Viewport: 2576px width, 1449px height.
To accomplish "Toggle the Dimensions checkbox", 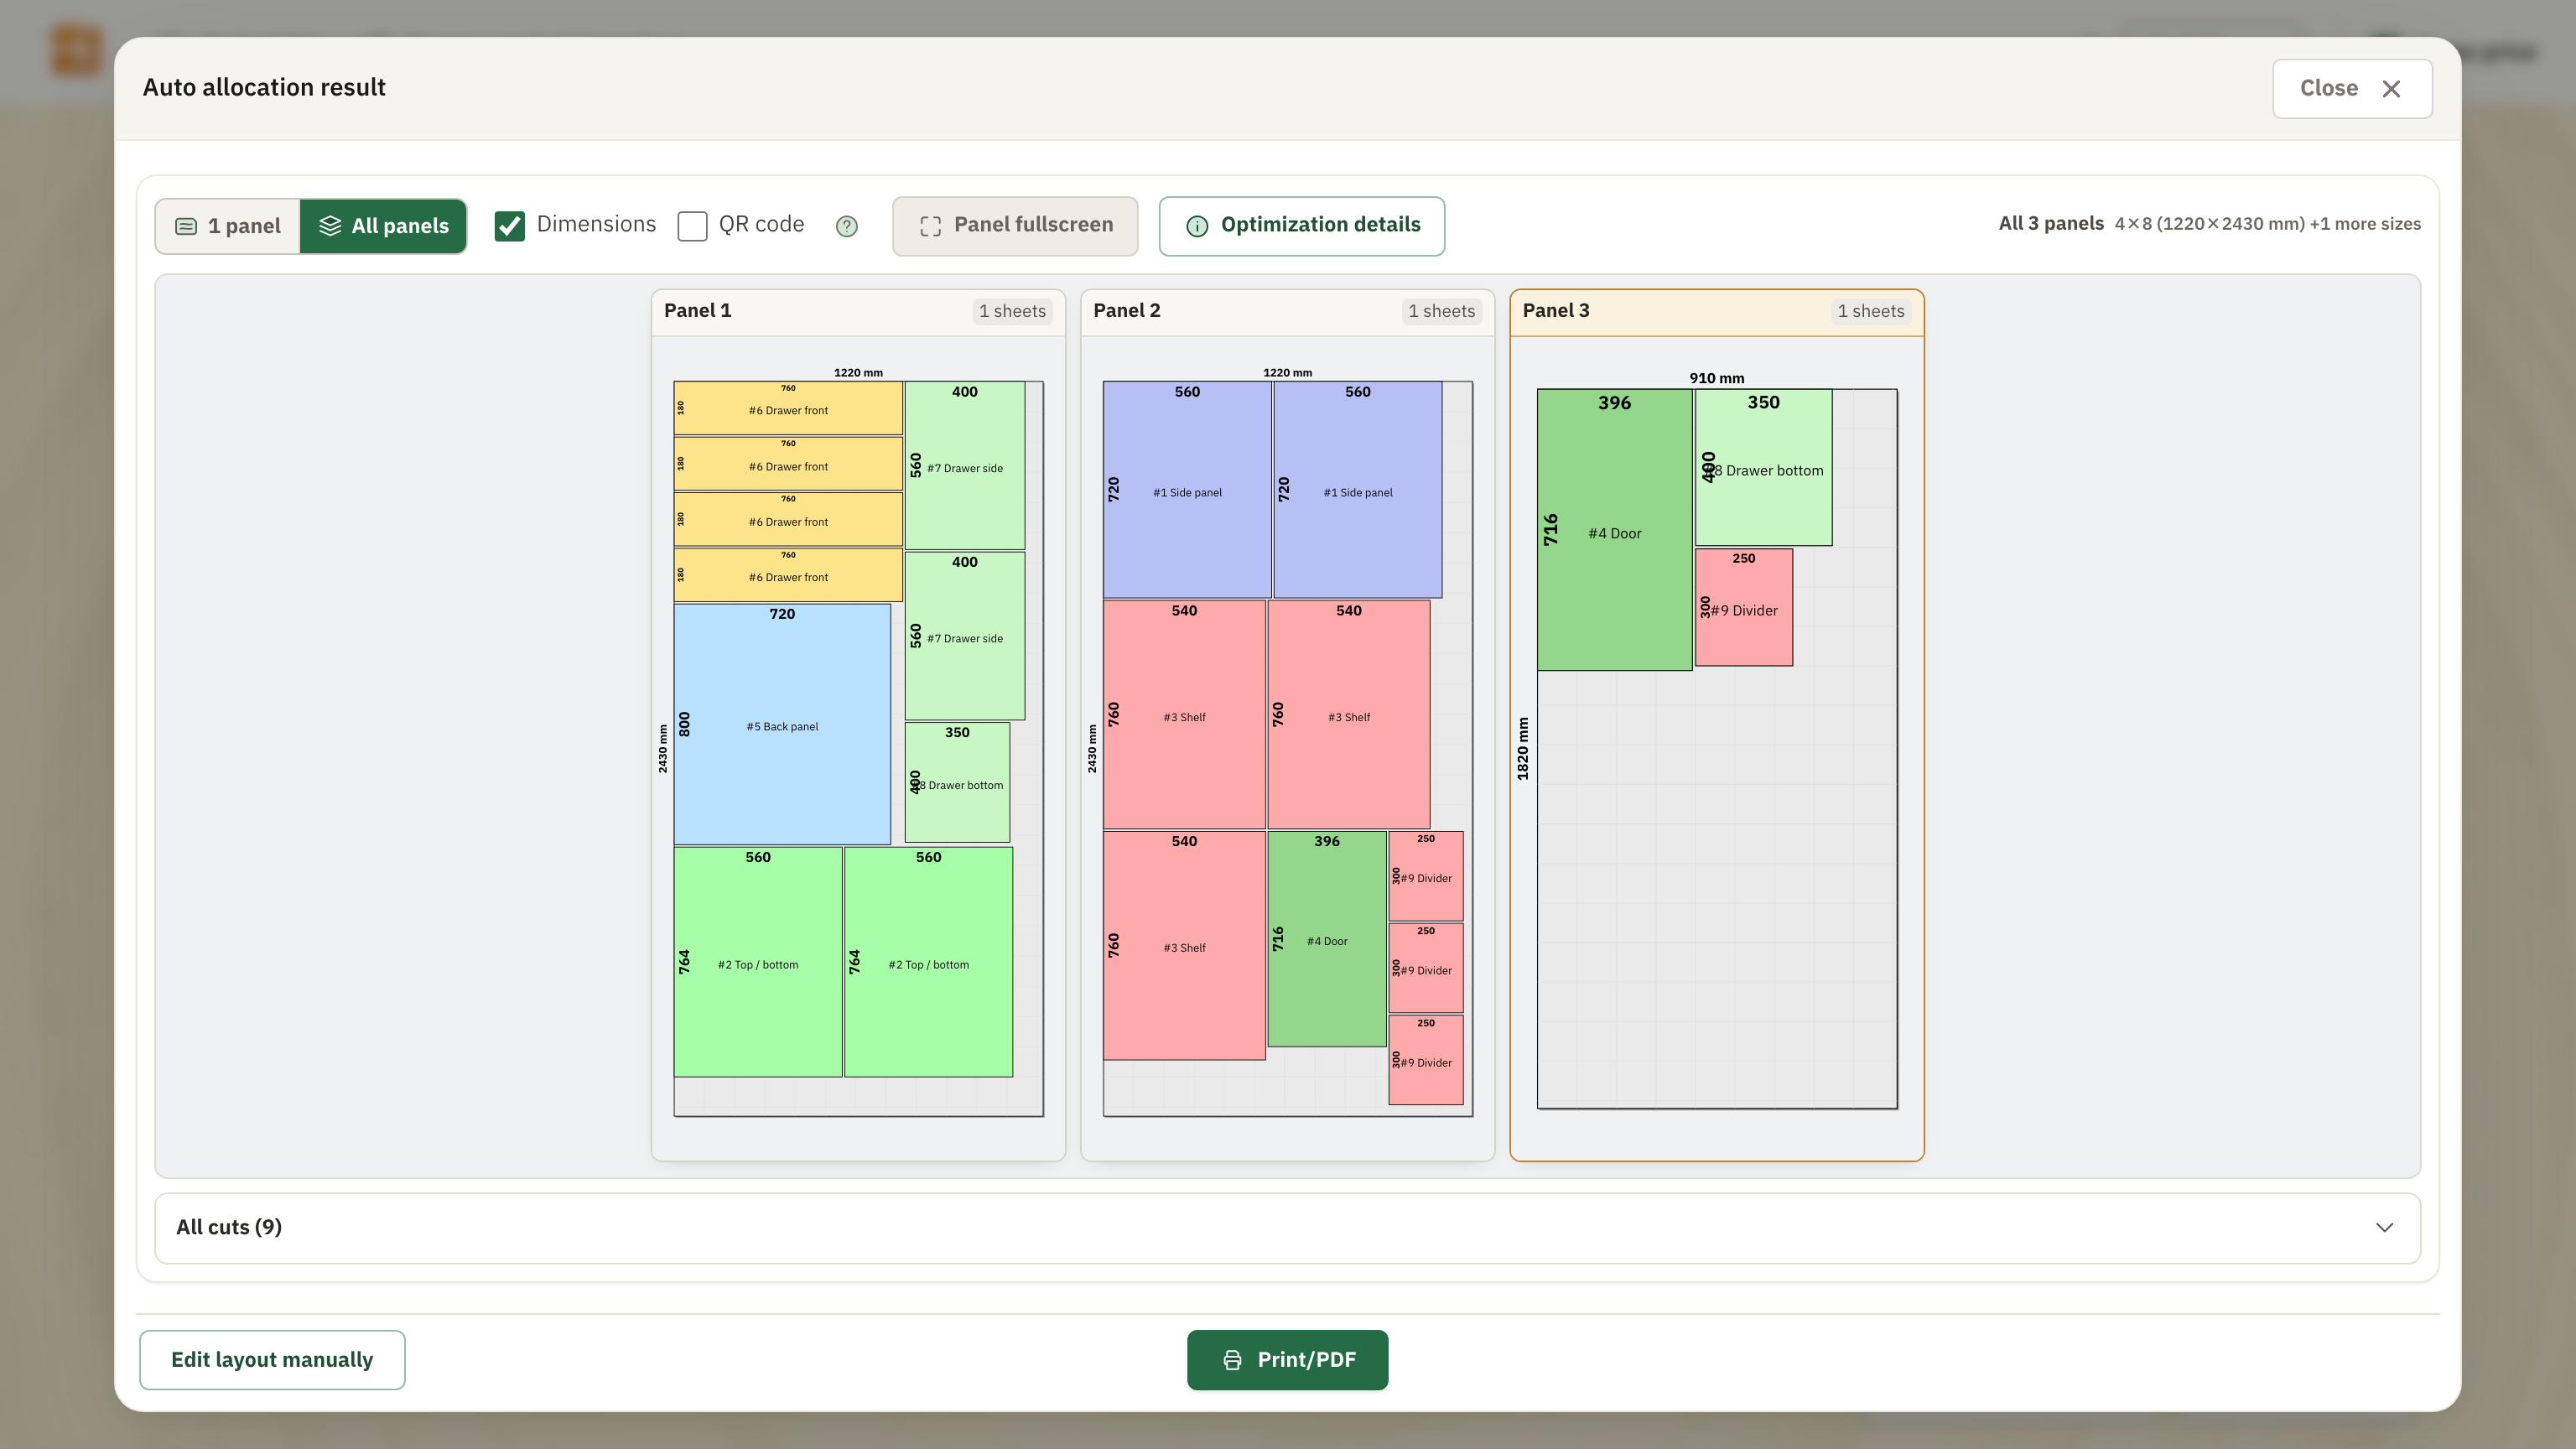I will (510, 226).
